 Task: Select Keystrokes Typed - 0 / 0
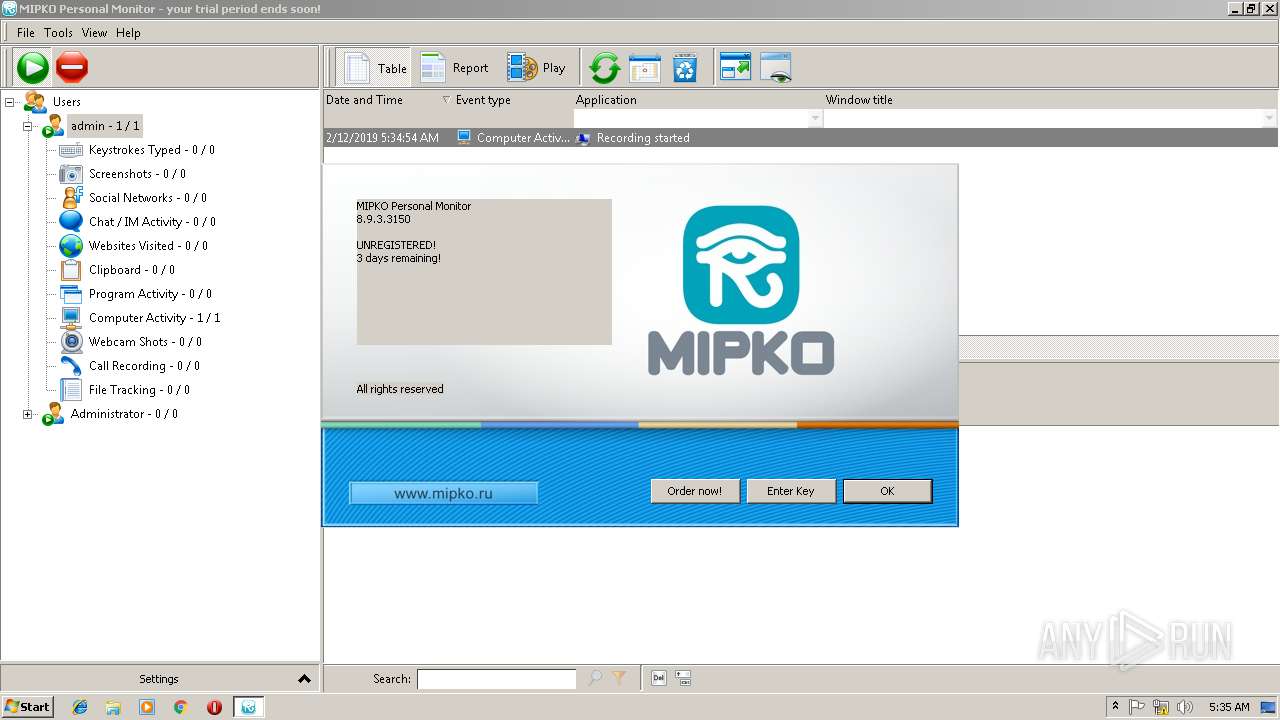point(151,150)
